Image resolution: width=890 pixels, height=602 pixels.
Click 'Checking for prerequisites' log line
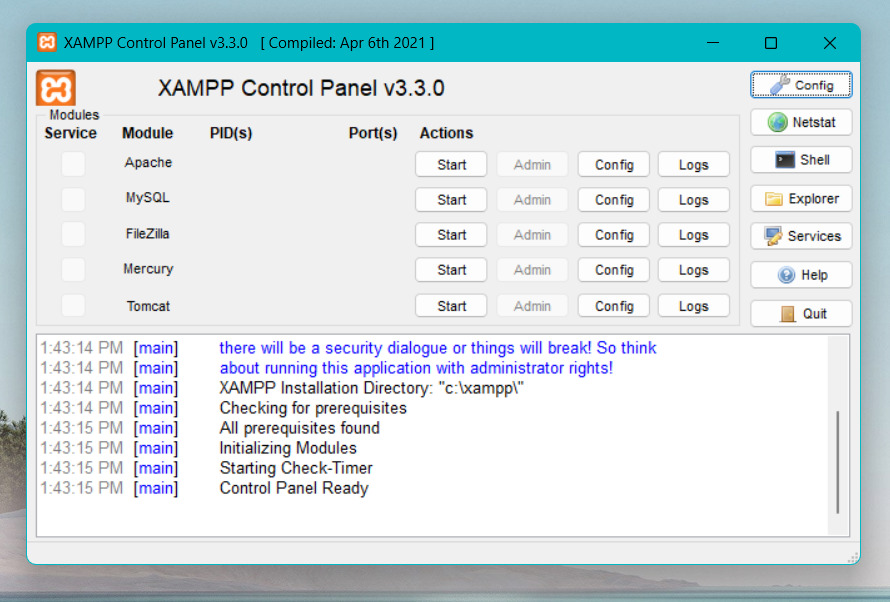pos(313,408)
